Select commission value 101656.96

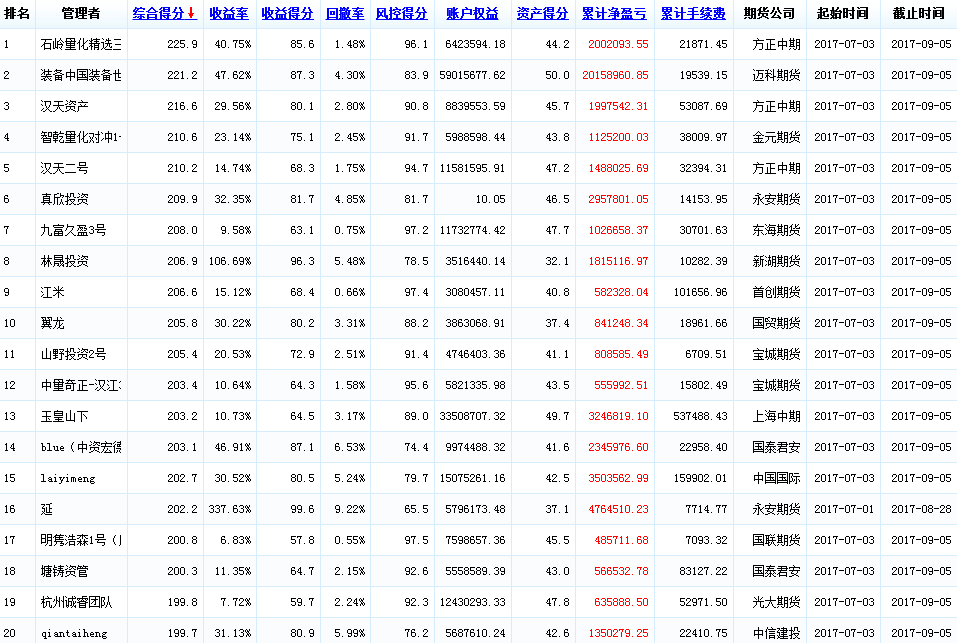click(701, 292)
